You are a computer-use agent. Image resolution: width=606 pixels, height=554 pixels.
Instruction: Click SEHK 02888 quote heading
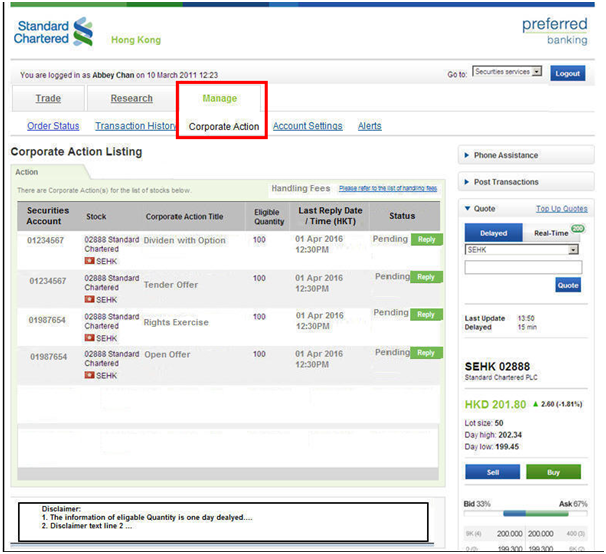click(x=497, y=366)
